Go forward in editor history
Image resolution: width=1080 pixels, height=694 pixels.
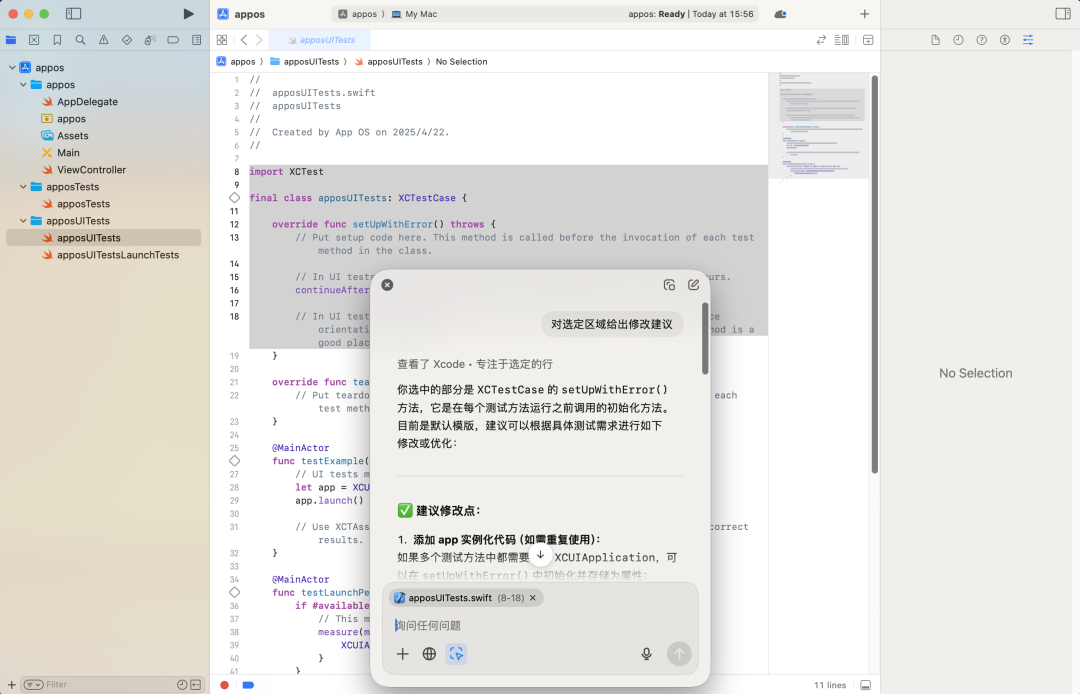259,40
